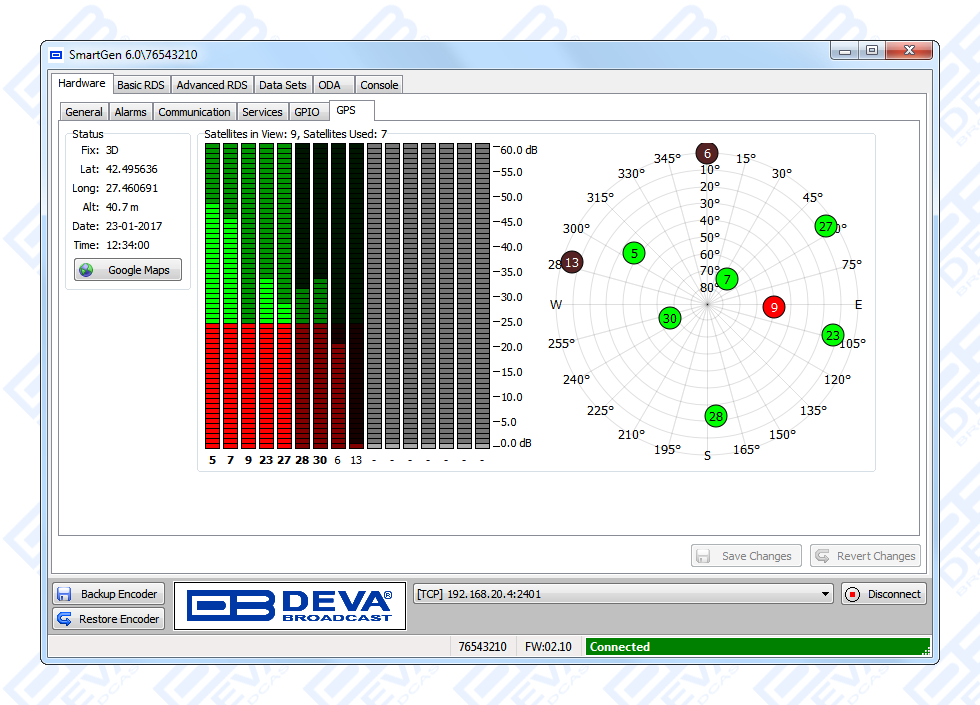Click Backup Encoder button
This screenshot has width=980, height=705.
[x=108, y=594]
